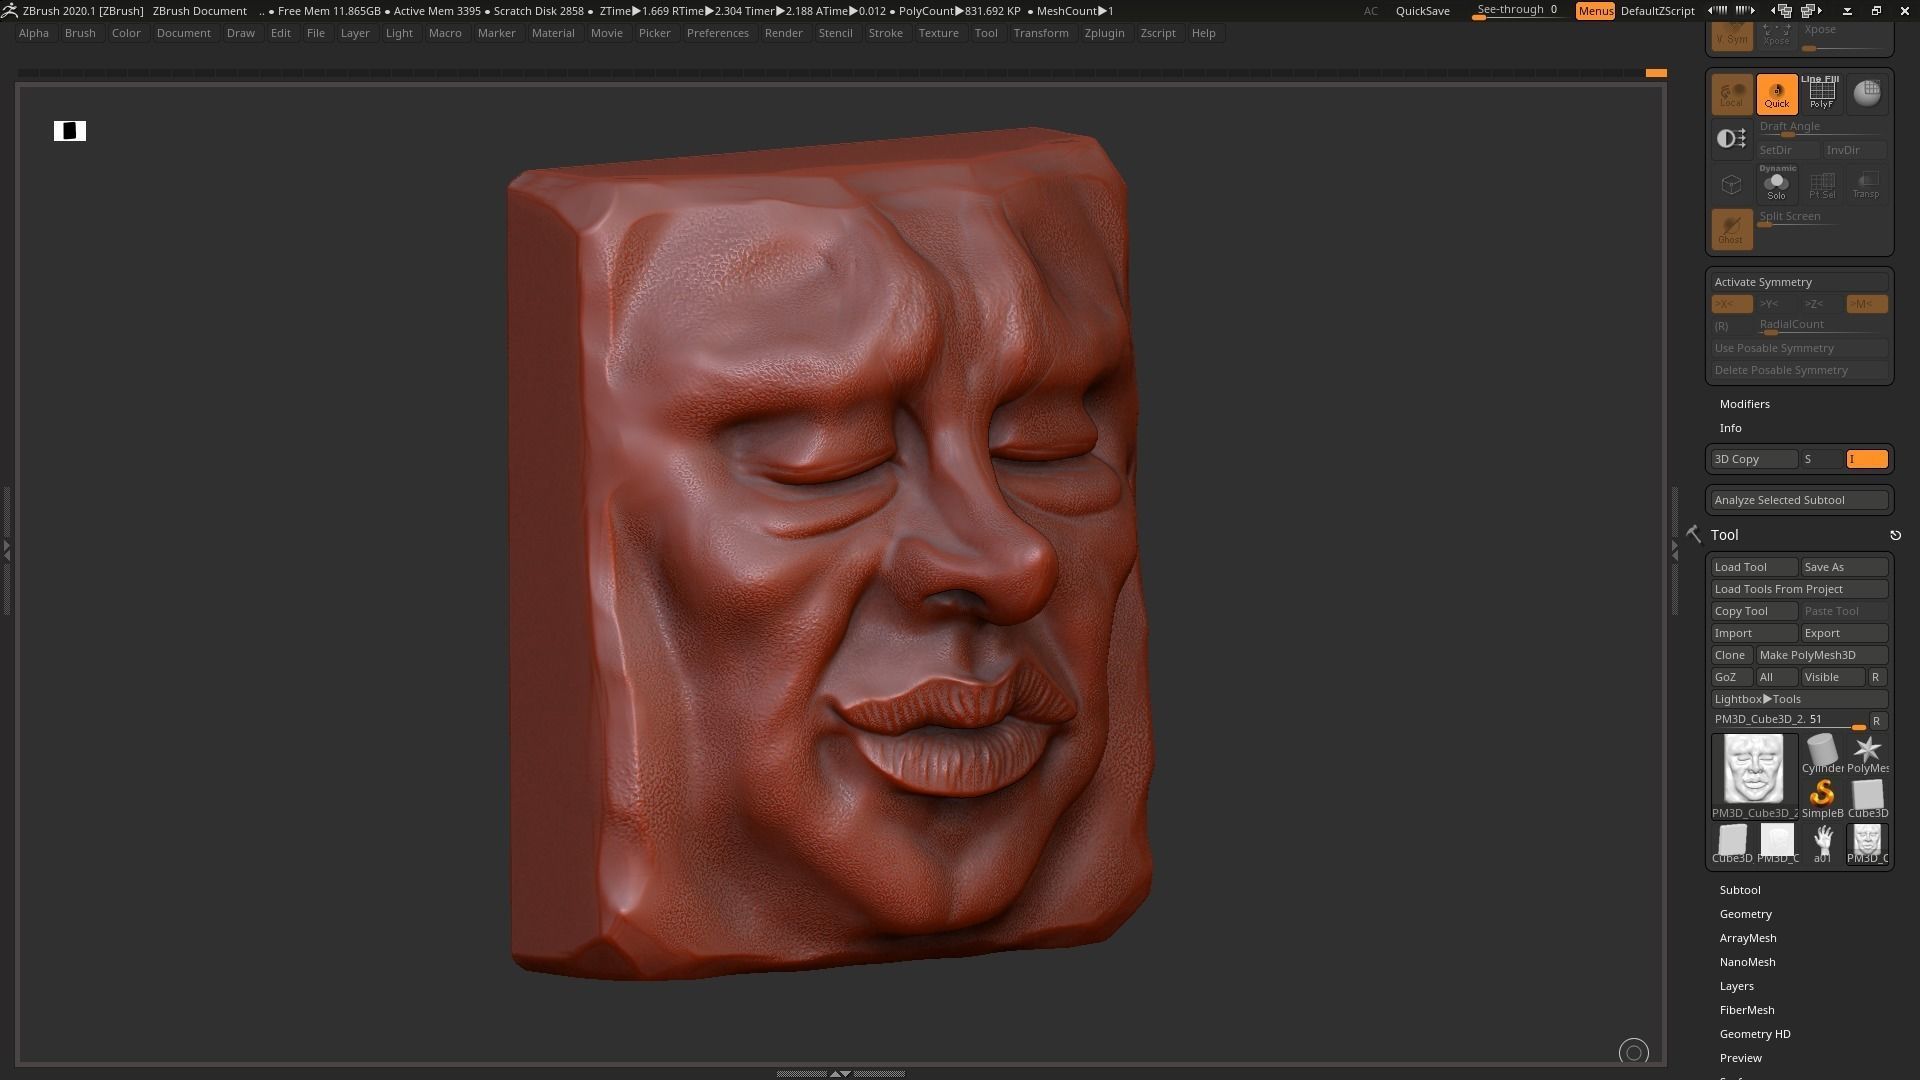The height and width of the screenshot is (1080, 1920).
Task: Expand the Geometry HD section
Action: (1754, 1034)
